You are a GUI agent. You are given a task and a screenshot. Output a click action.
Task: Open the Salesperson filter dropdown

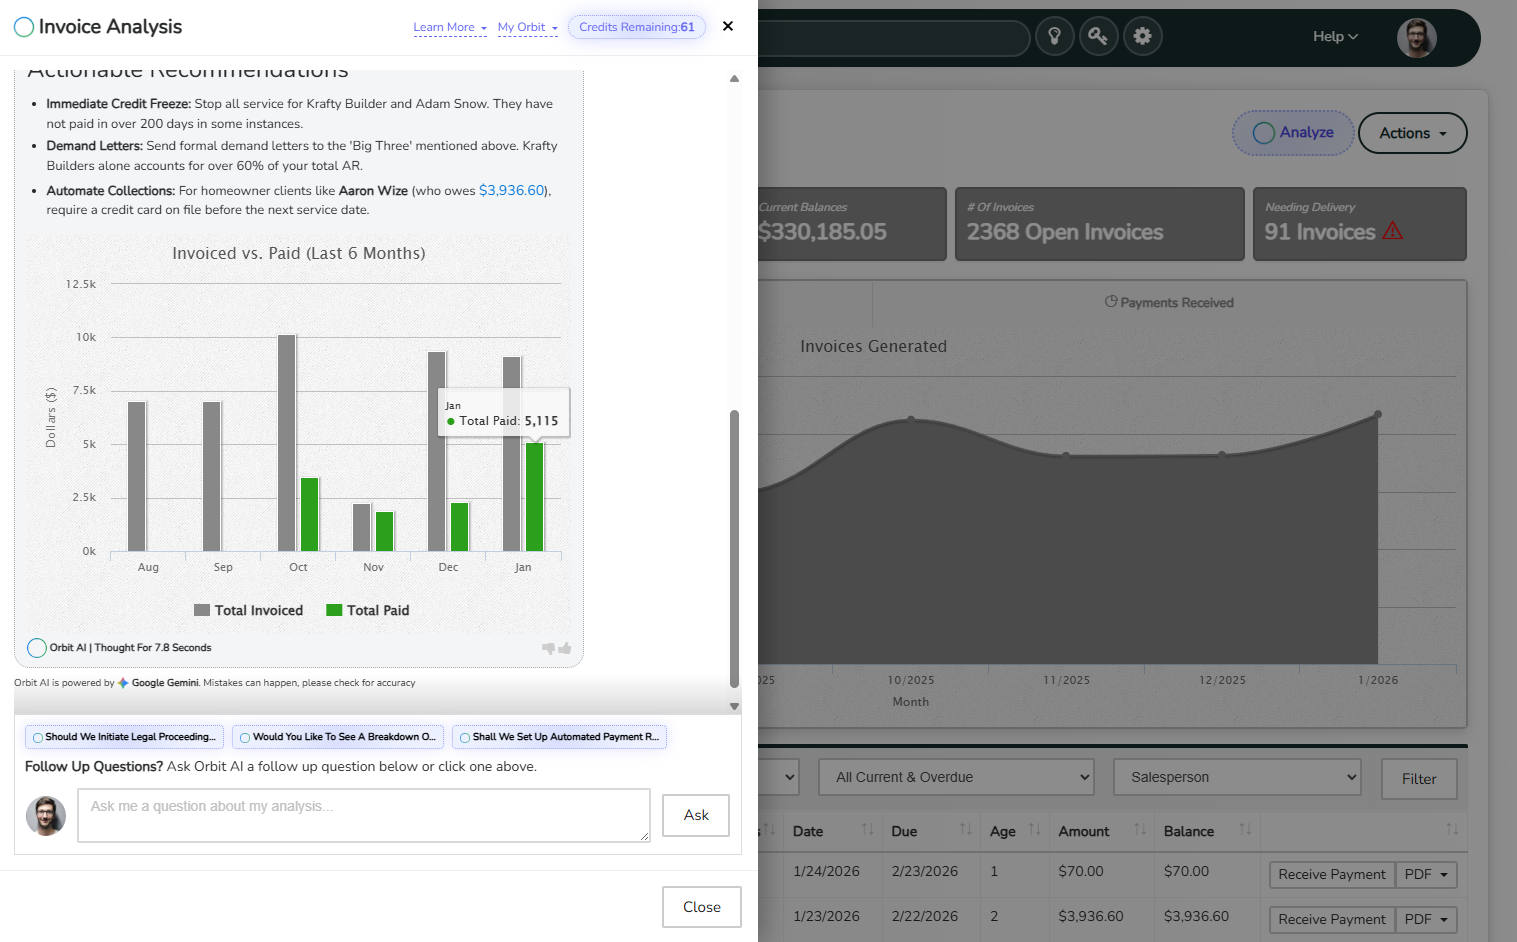click(1237, 777)
